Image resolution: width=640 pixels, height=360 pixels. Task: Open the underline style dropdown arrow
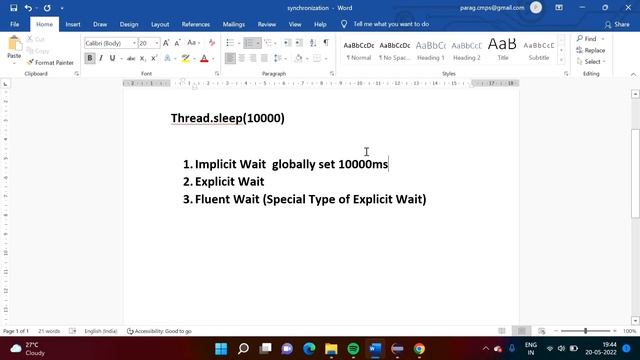tap(121, 59)
